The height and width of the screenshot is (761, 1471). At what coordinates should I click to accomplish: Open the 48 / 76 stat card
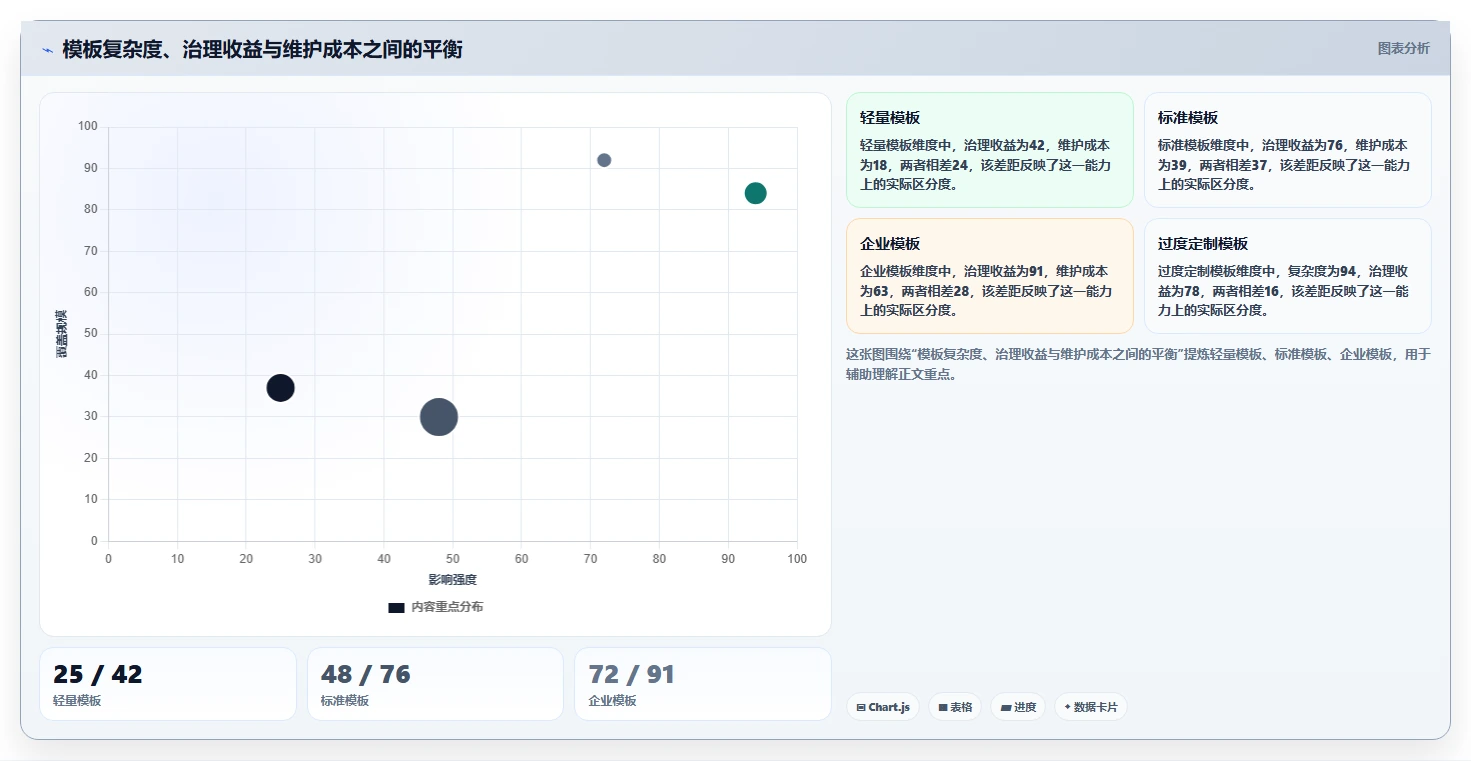pyautogui.click(x=435, y=684)
